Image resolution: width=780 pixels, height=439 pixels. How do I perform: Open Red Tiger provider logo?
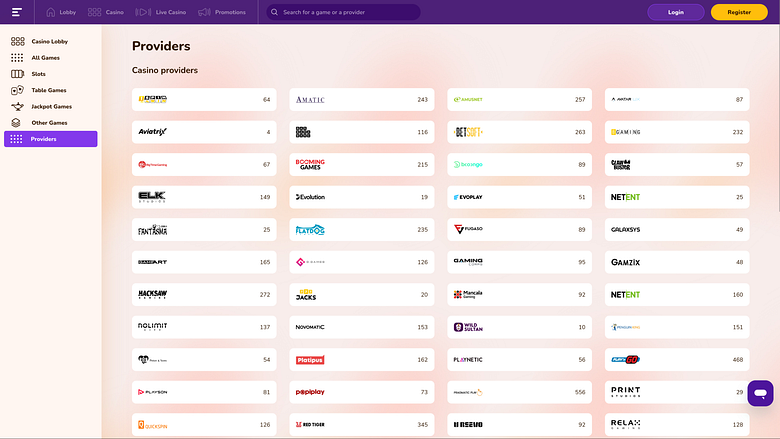(x=310, y=425)
